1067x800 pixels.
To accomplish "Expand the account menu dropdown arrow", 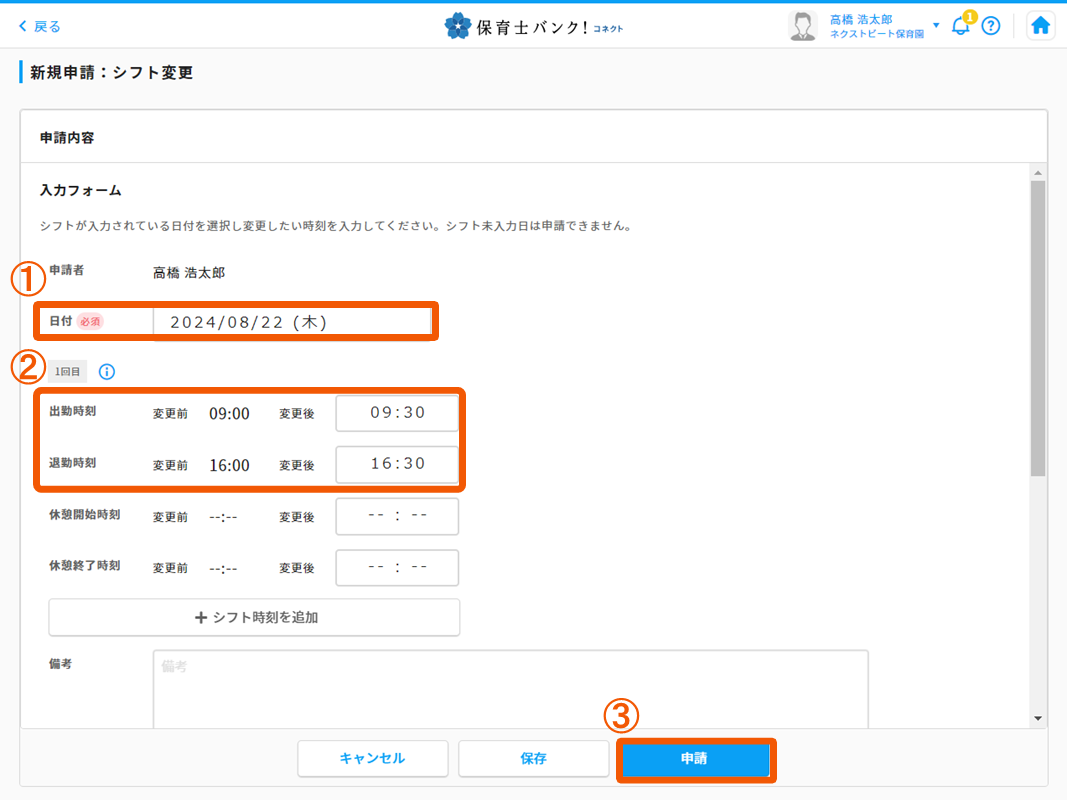I will [936, 26].
